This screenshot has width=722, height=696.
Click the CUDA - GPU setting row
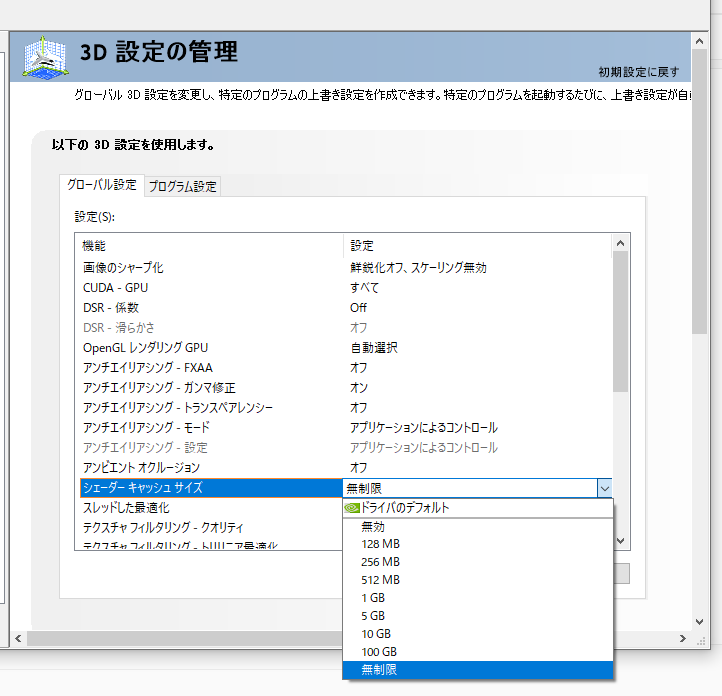click(x=345, y=288)
